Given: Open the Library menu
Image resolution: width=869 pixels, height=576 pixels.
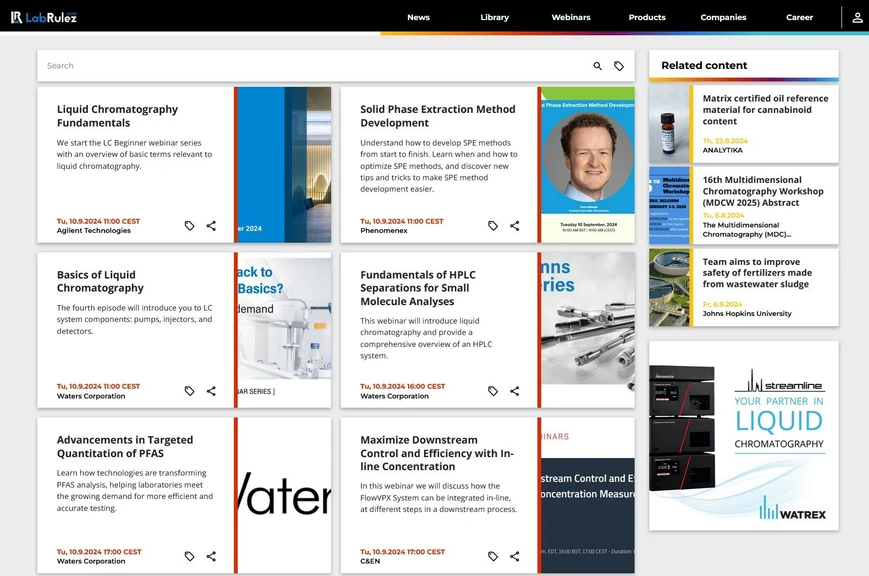Looking at the screenshot, I should click(494, 17).
